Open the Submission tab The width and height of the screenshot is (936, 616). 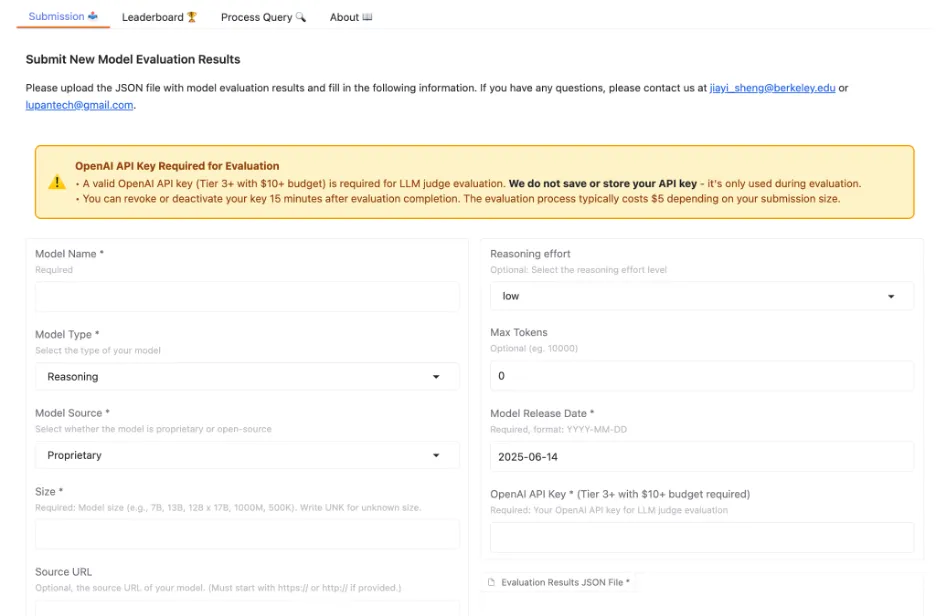63,17
